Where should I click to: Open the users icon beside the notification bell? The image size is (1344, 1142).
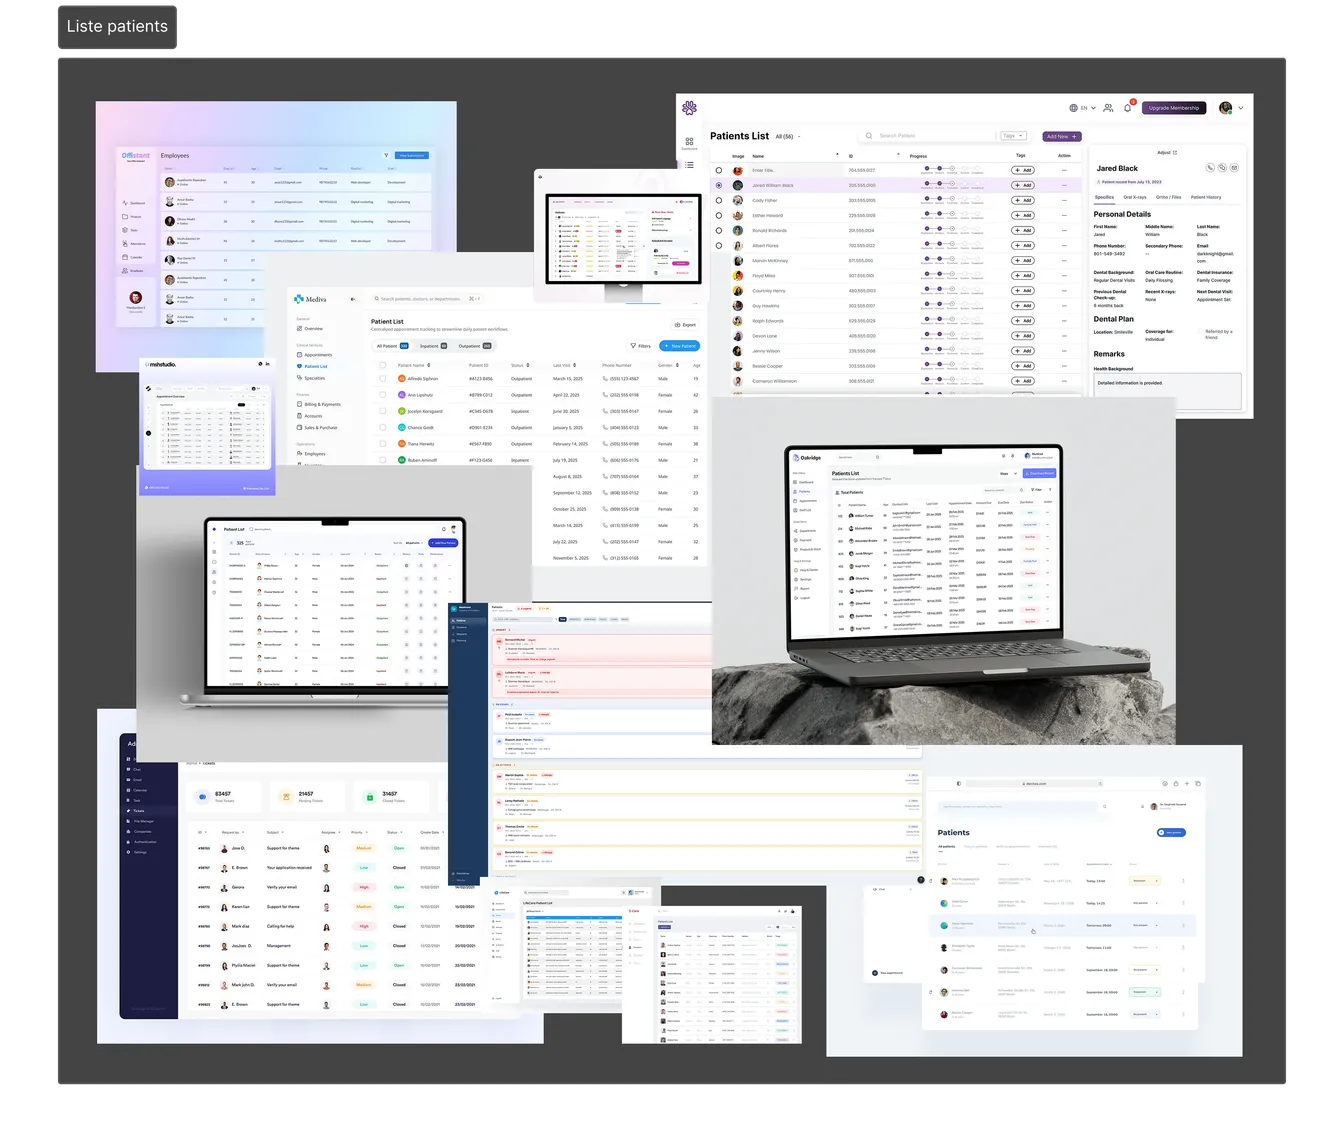point(1108,108)
